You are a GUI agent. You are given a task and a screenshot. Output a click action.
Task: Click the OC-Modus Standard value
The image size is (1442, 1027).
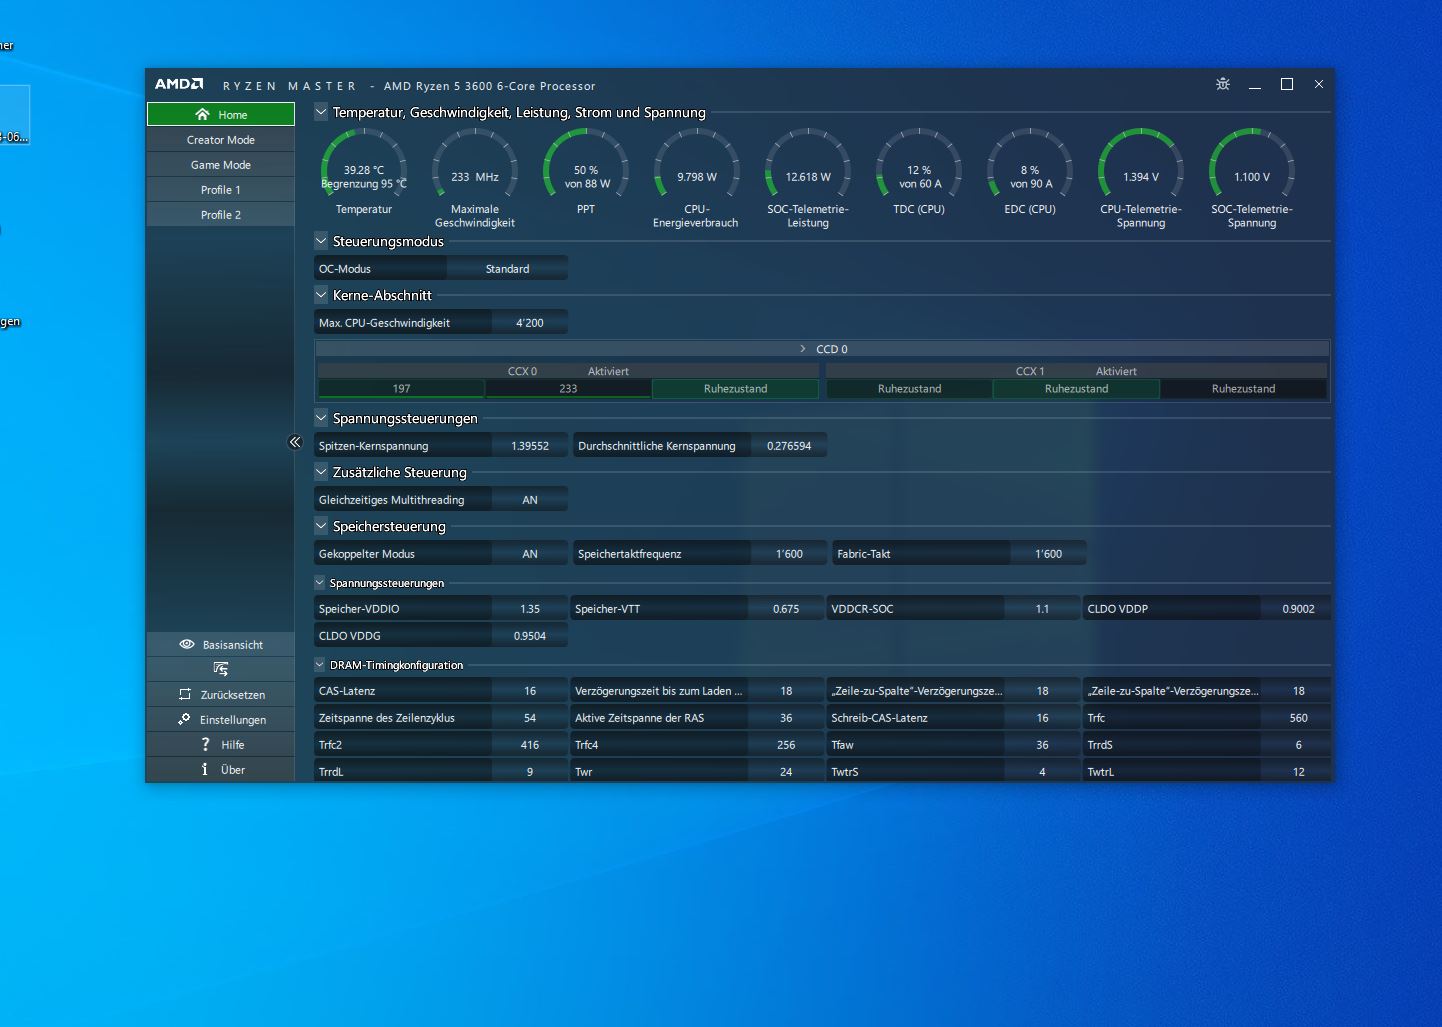coord(507,269)
